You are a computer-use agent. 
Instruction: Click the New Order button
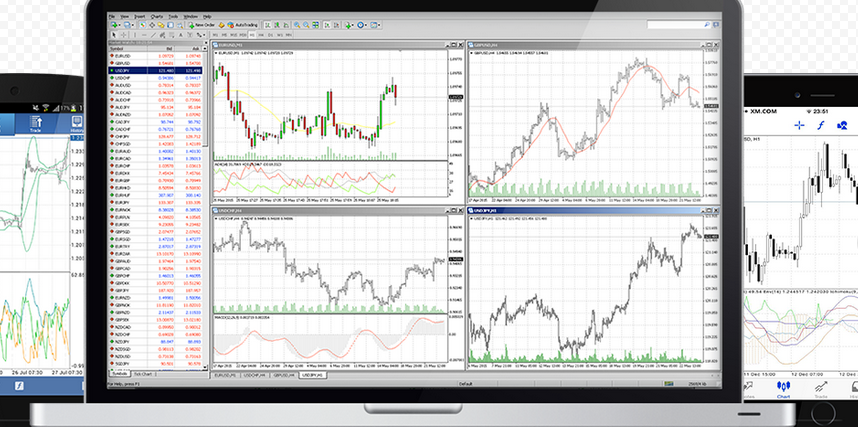pyautogui.click(x=201, y=25)
